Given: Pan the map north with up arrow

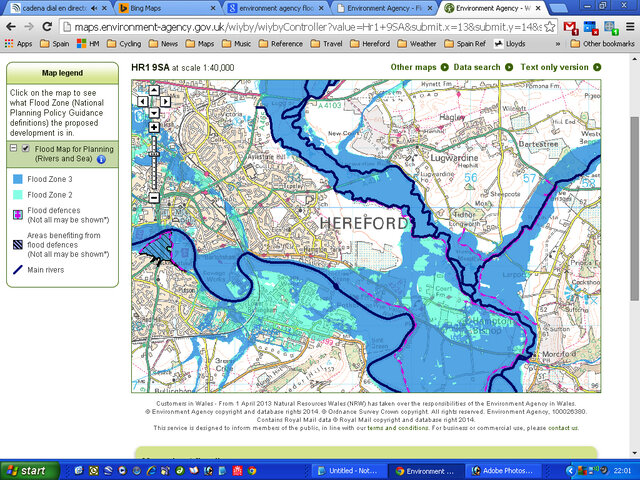Looking at the screenshot, I should pyautogui.click(x=154, y=90).
